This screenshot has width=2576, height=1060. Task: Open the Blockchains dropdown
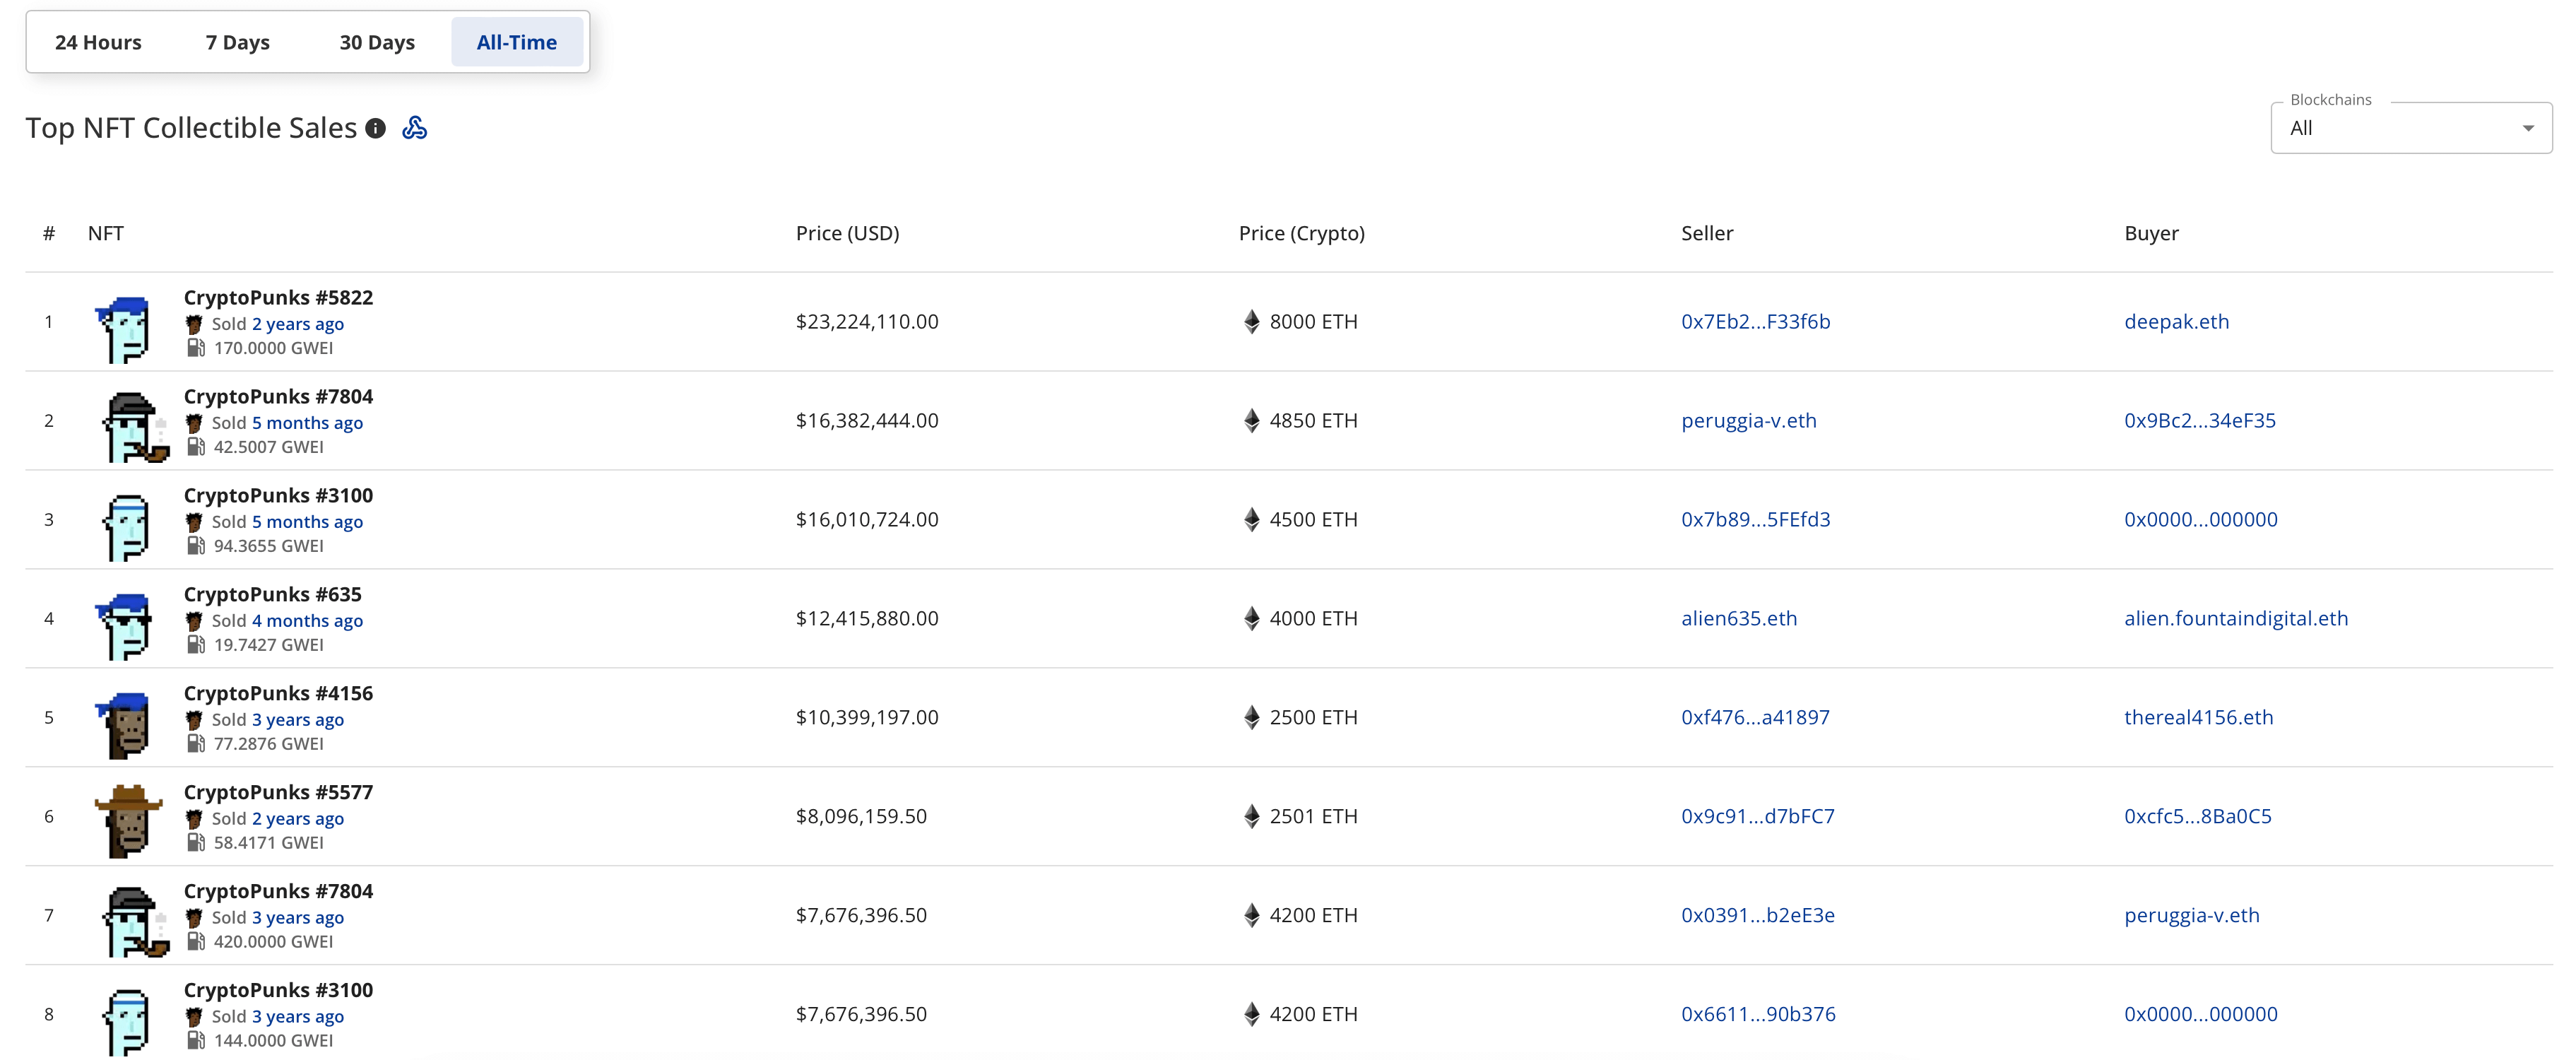pos(2411,128)
